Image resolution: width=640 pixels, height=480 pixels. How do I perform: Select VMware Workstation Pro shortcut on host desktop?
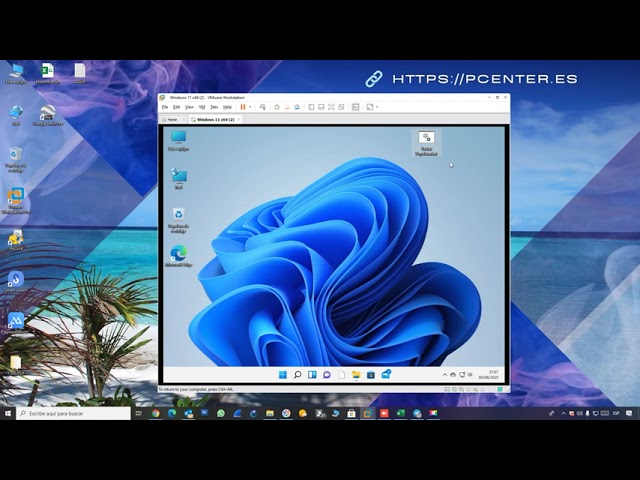(x=16, y=200)
